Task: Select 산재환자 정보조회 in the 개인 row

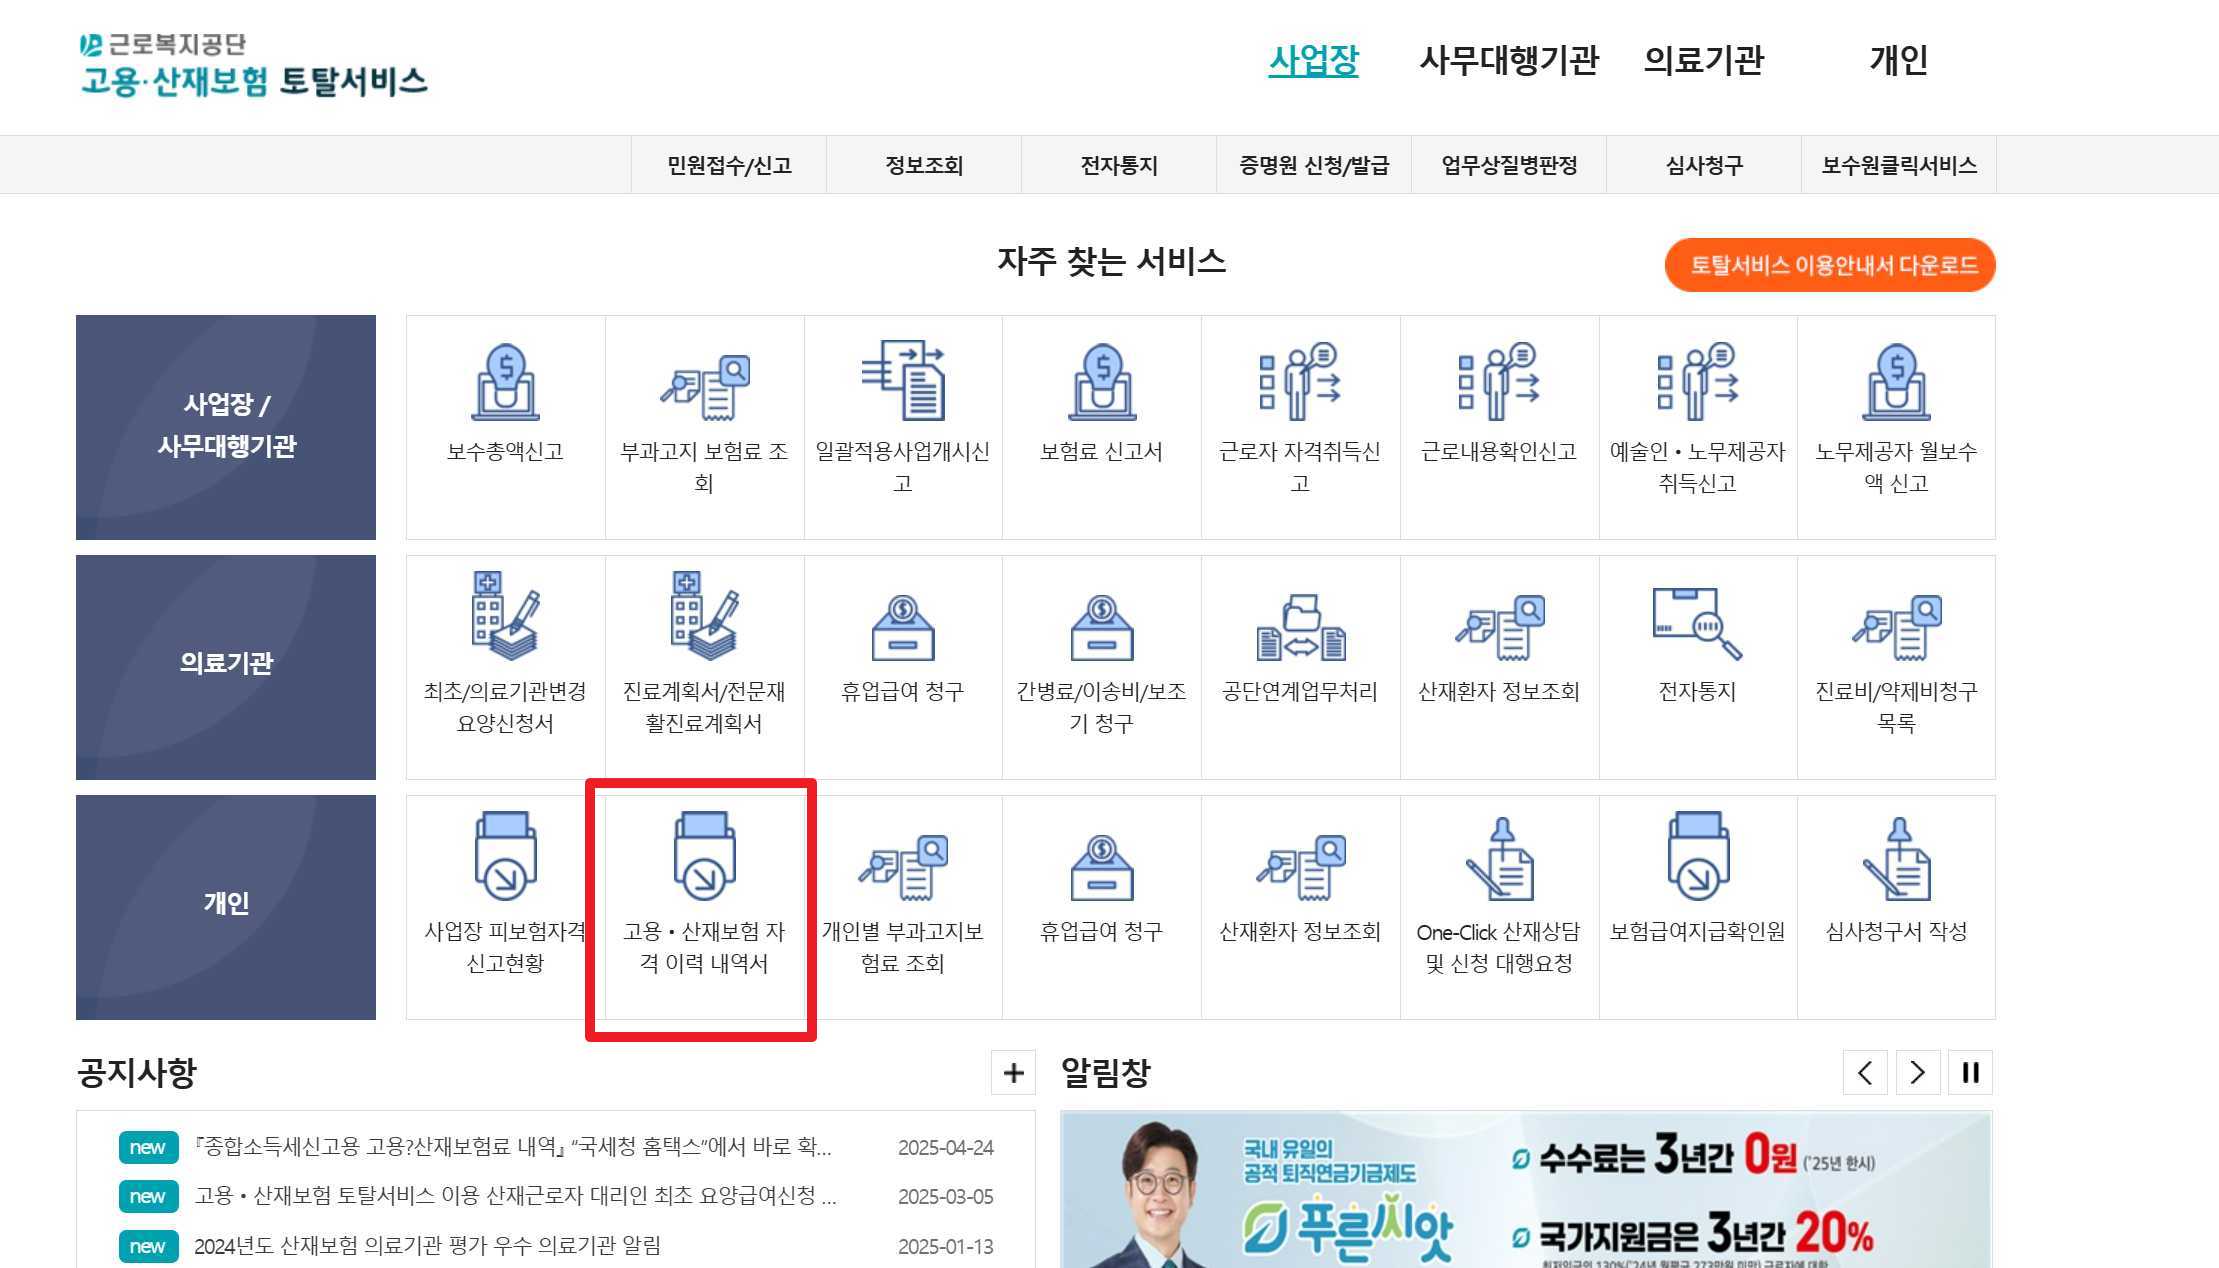Action: pos(1300,900)
